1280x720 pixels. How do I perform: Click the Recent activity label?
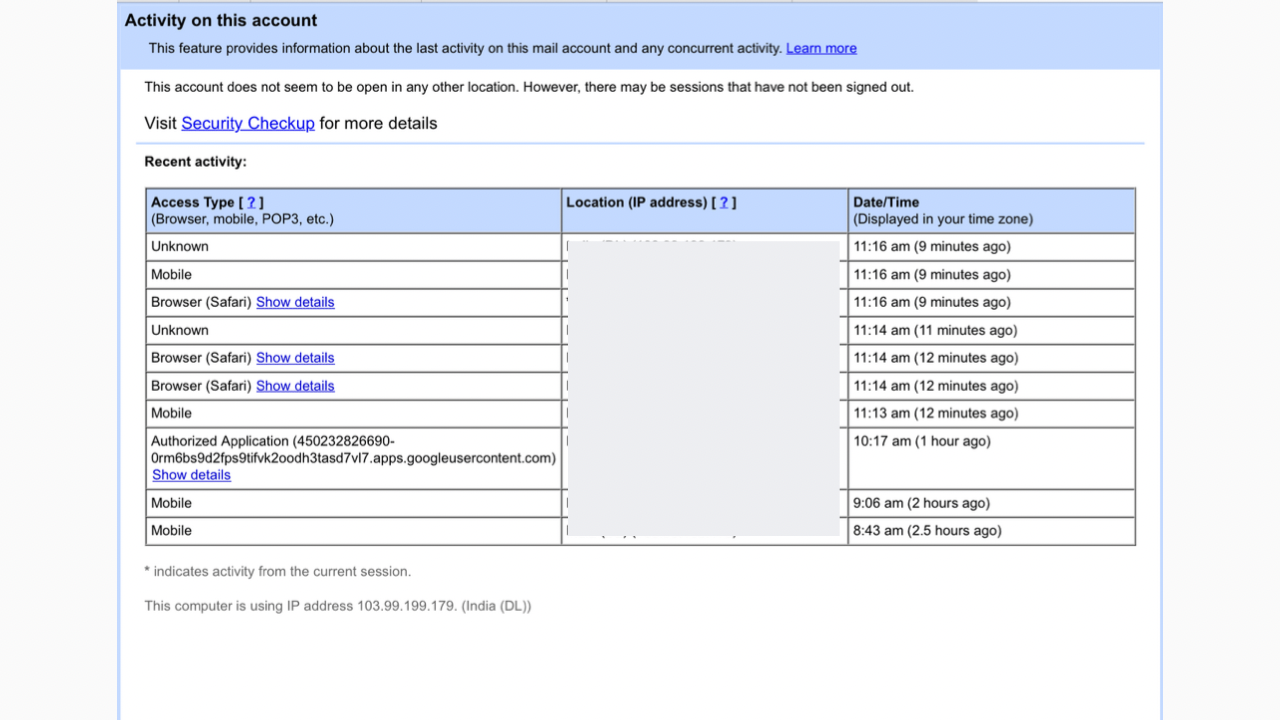[x=195, y=161]
